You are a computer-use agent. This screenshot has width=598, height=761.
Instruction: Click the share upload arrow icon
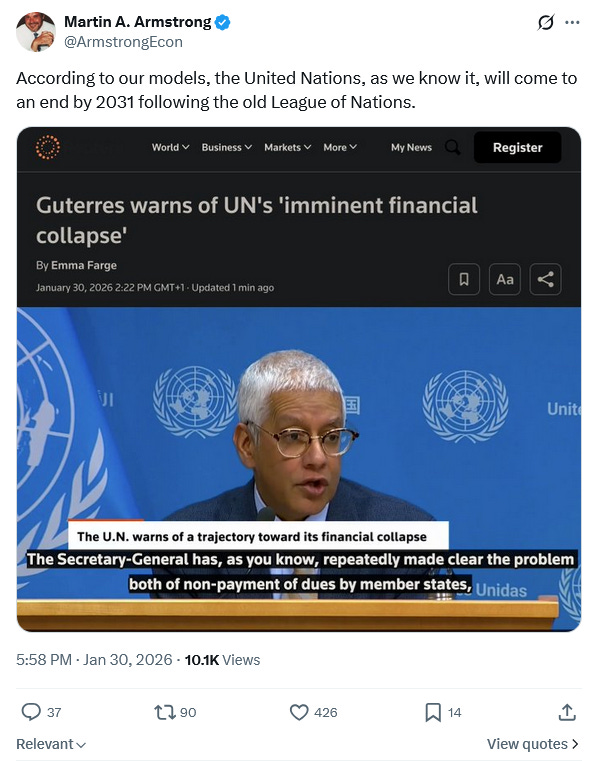567,712
